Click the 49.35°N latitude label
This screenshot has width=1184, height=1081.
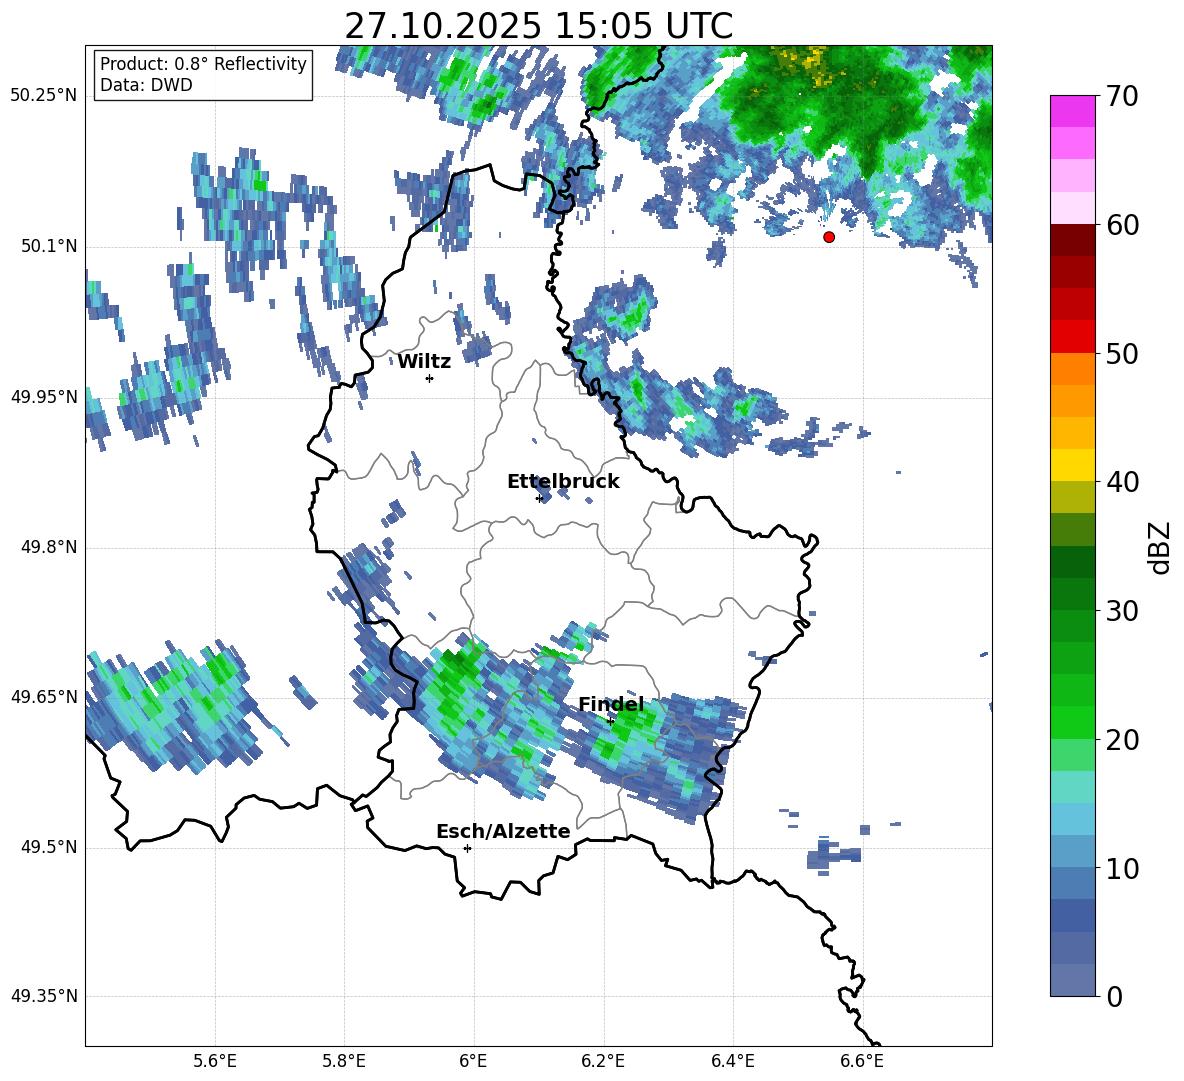pos(44,996)
